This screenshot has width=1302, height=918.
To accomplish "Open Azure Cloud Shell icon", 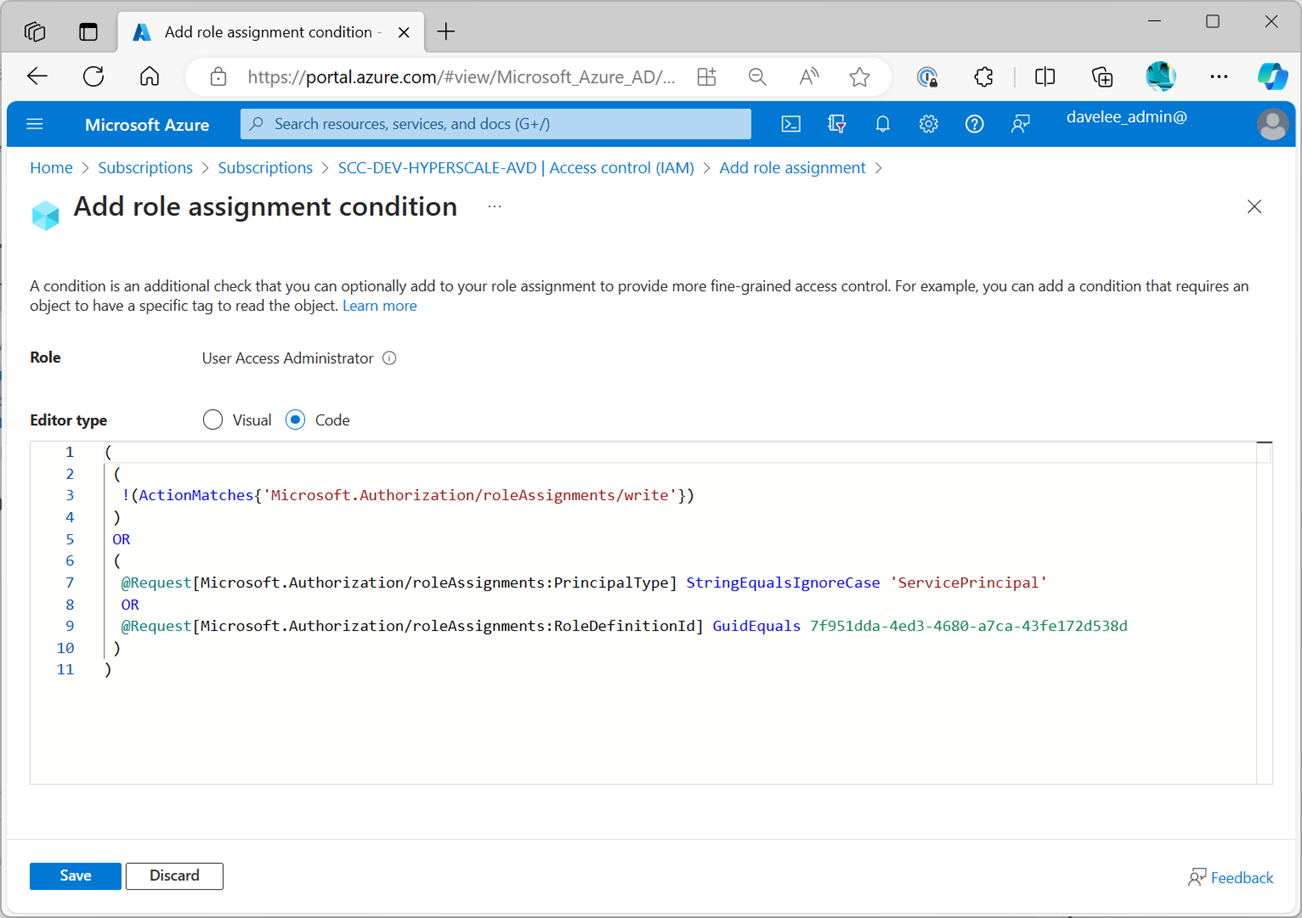I will 790,124.
